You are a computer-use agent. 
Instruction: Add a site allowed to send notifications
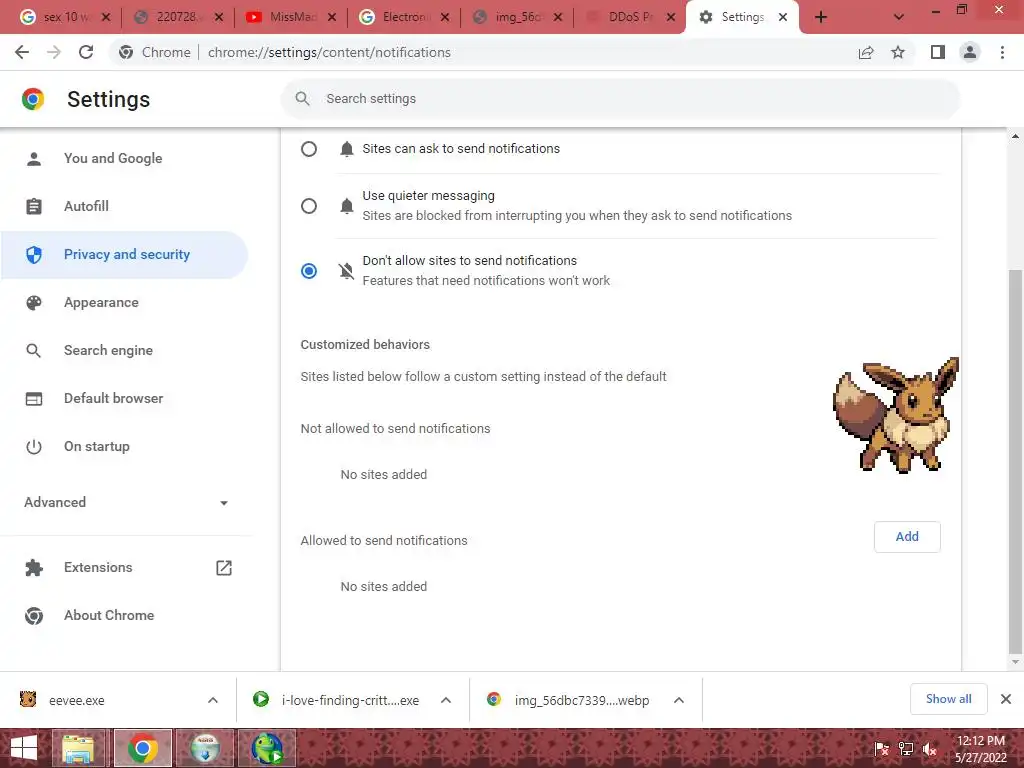point(907,537)
